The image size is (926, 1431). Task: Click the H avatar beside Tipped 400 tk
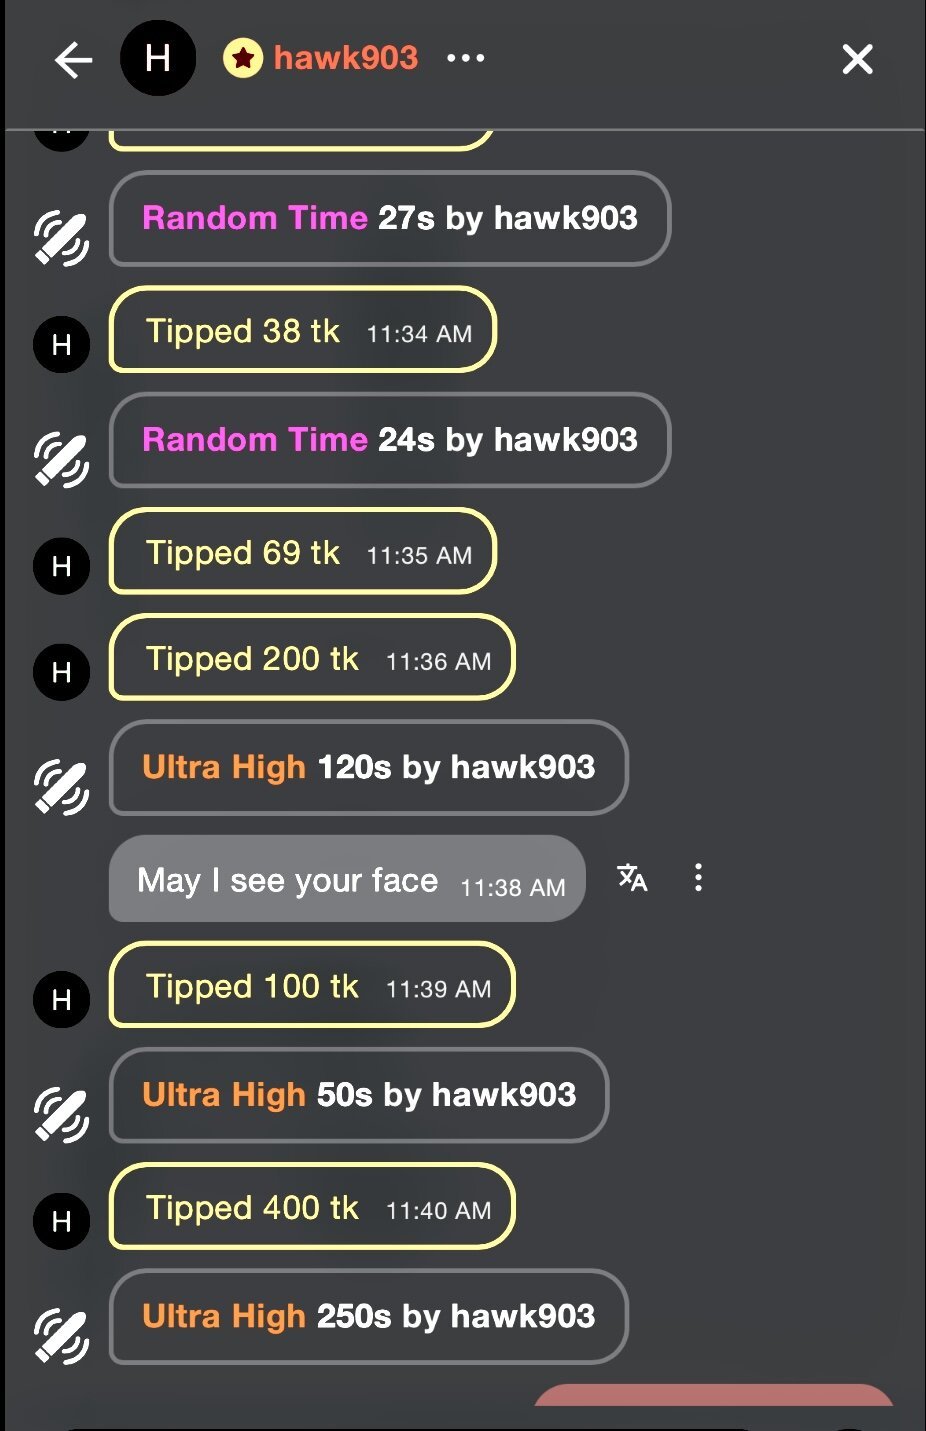click(61, 1221)
